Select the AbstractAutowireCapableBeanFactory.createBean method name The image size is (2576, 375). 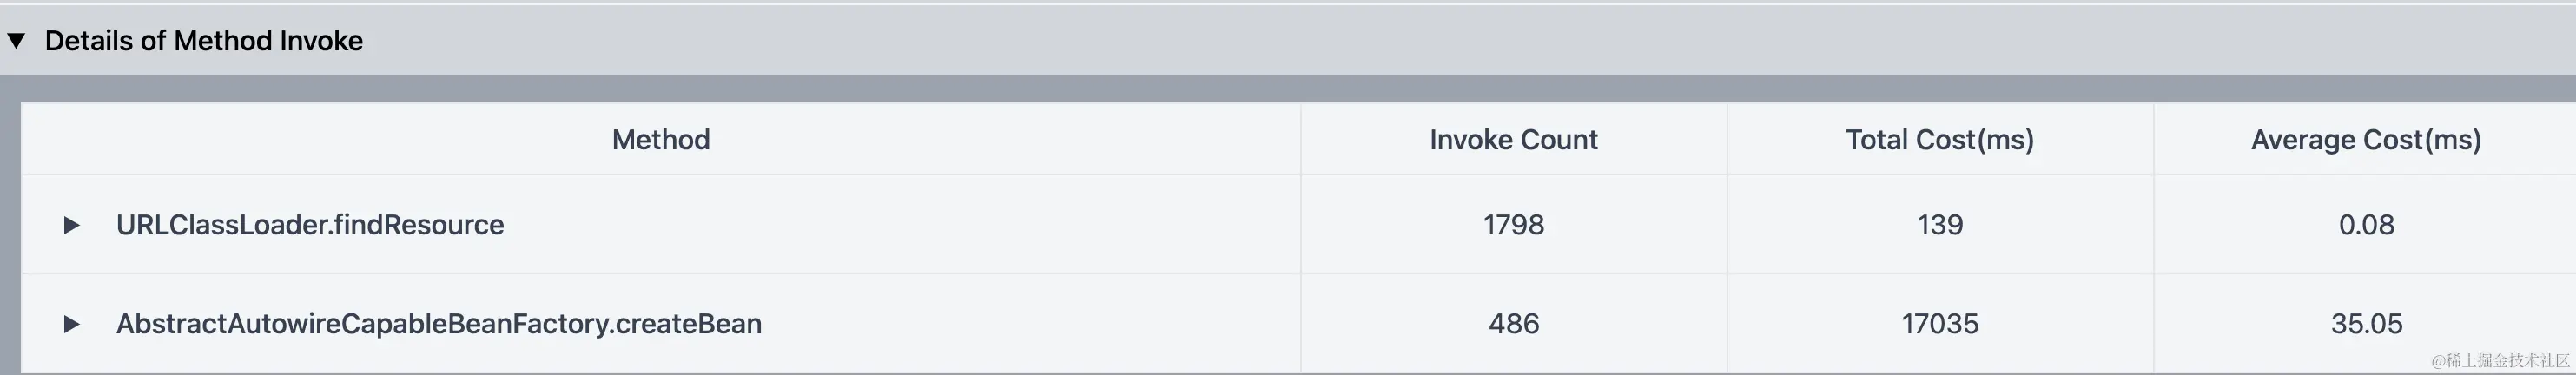click(x=439, y=324)
